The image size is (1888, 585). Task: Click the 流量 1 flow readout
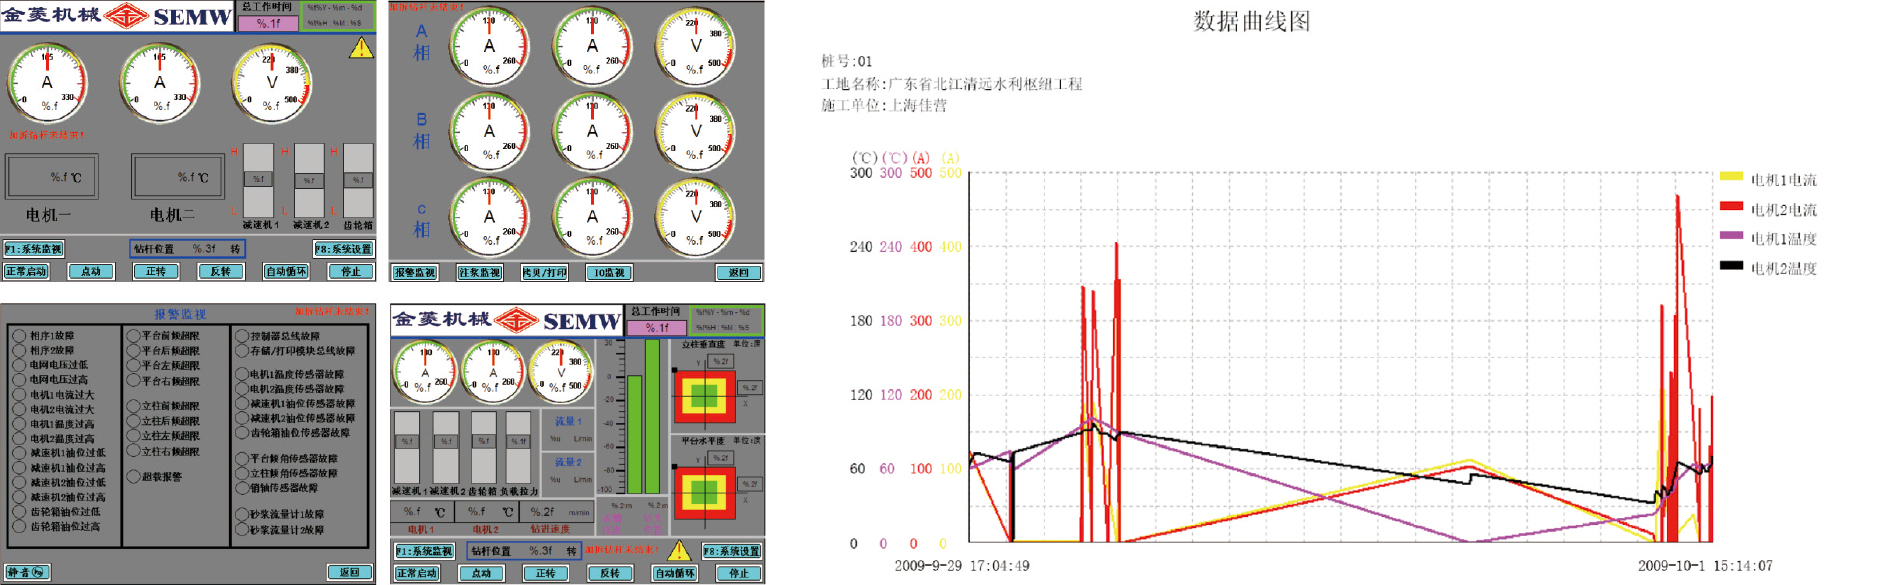(x=568, y=430)
